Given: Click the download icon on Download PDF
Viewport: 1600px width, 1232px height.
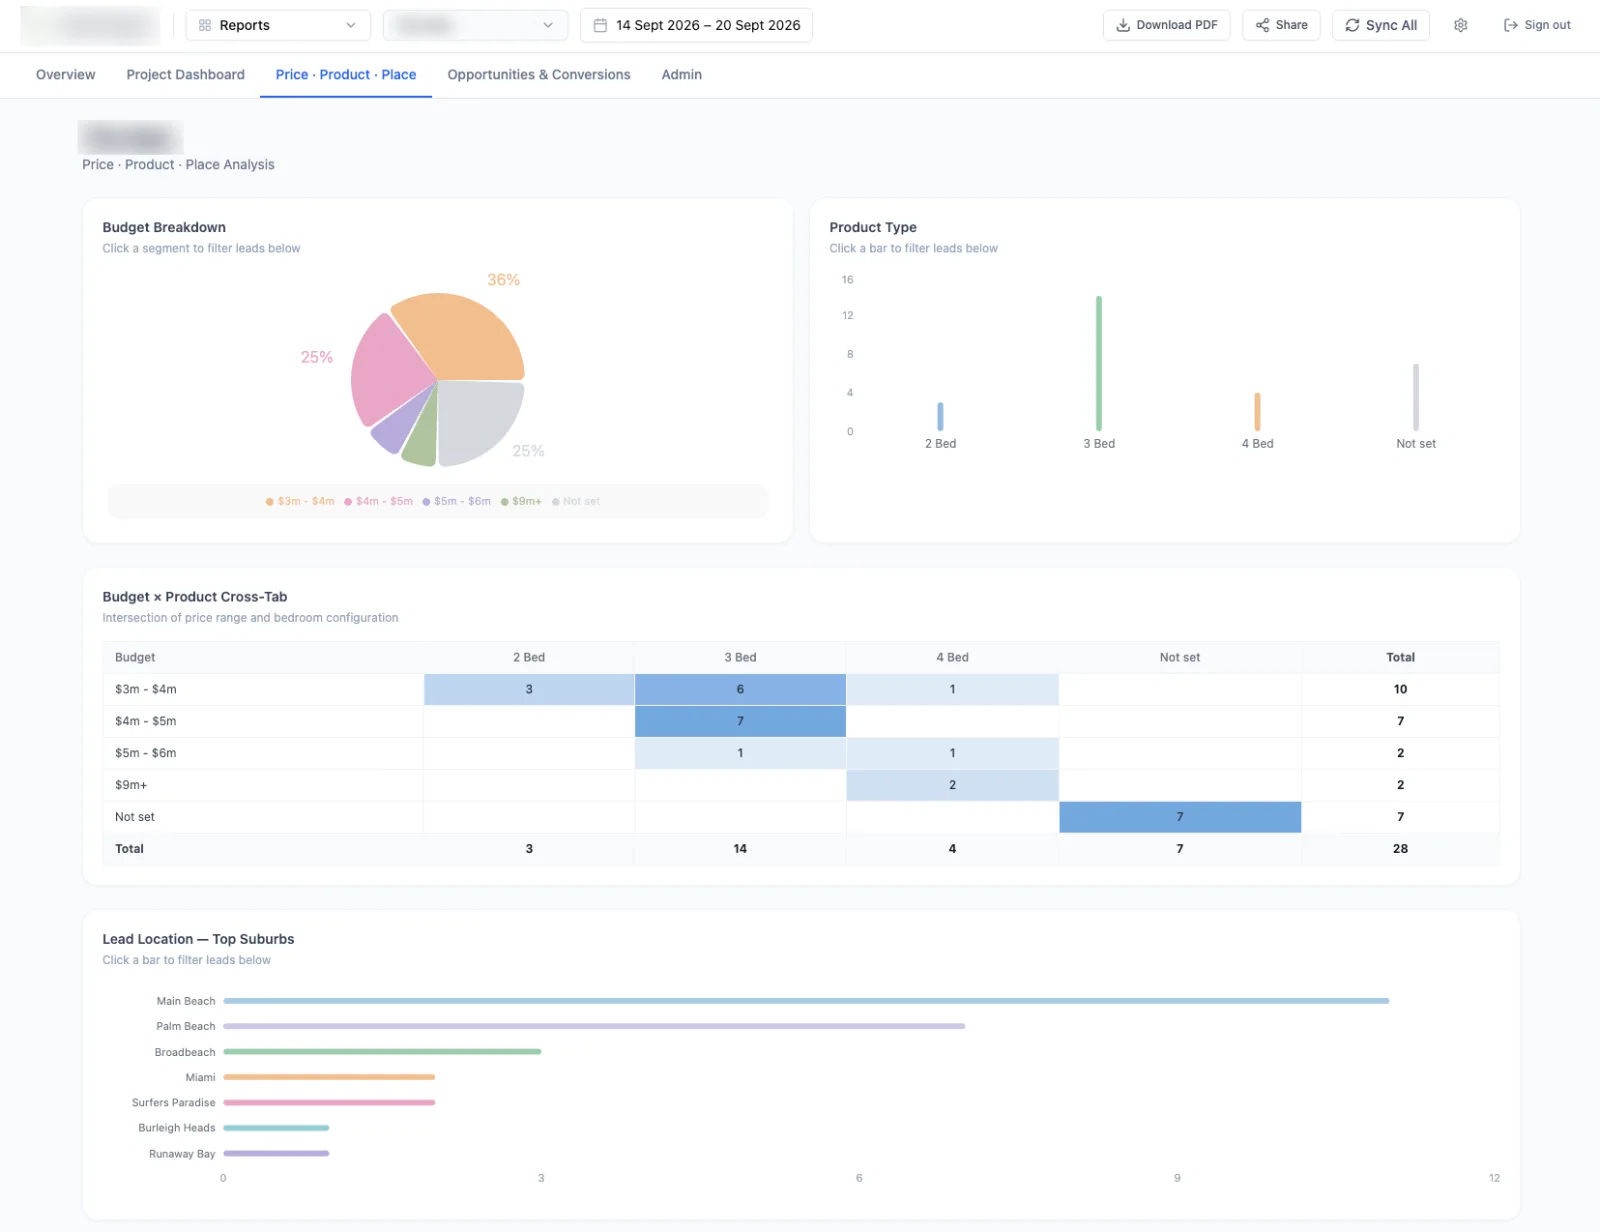Looking at the screenshot, I should tap(1123, 25).
